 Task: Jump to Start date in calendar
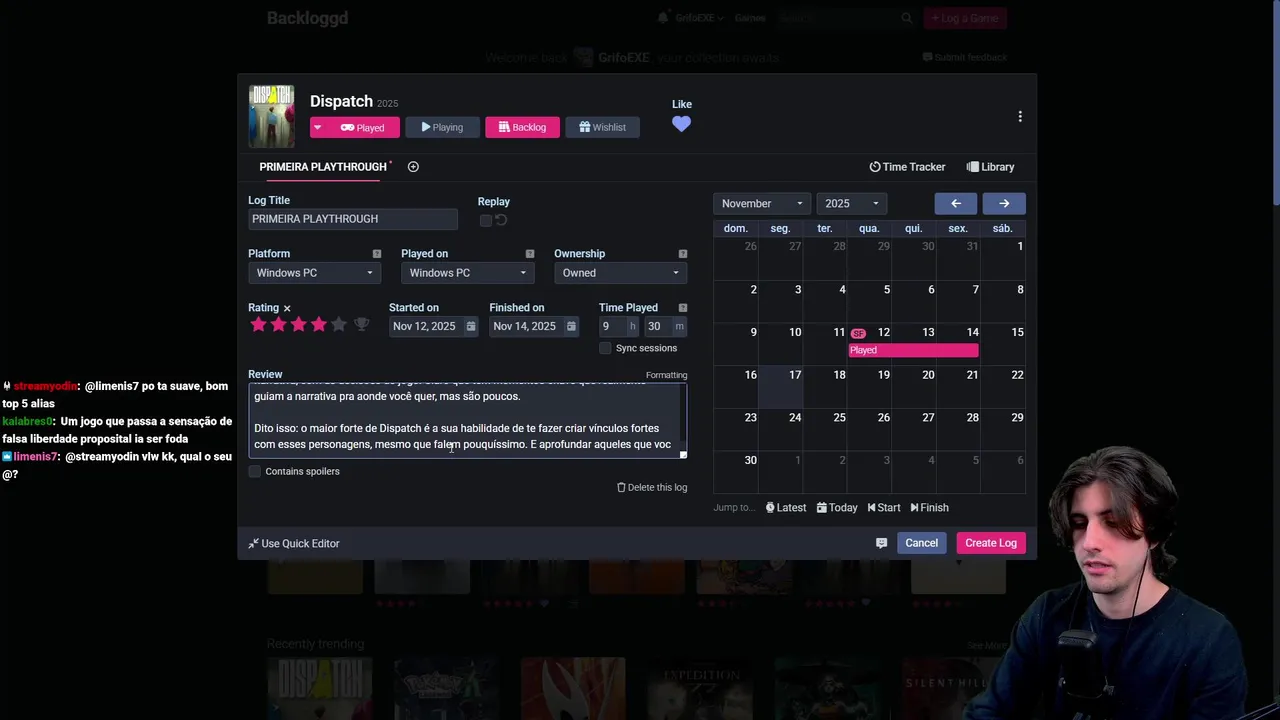884,508
